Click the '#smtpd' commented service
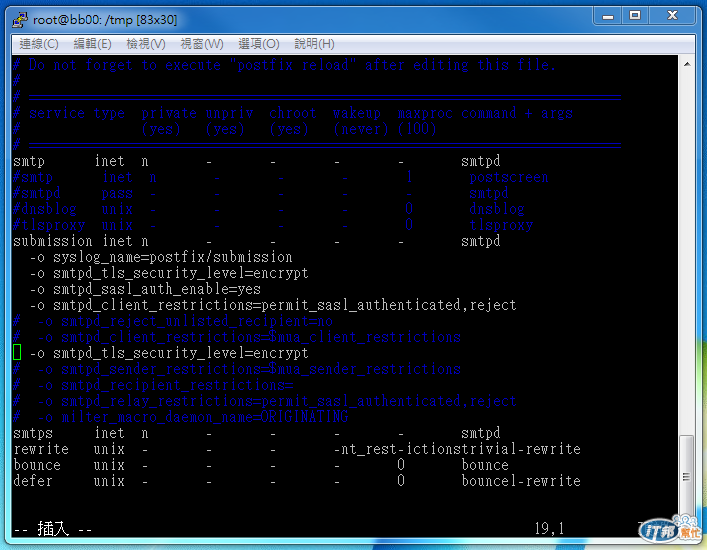Viewport: 707px width, 550px height. [37, 193]
